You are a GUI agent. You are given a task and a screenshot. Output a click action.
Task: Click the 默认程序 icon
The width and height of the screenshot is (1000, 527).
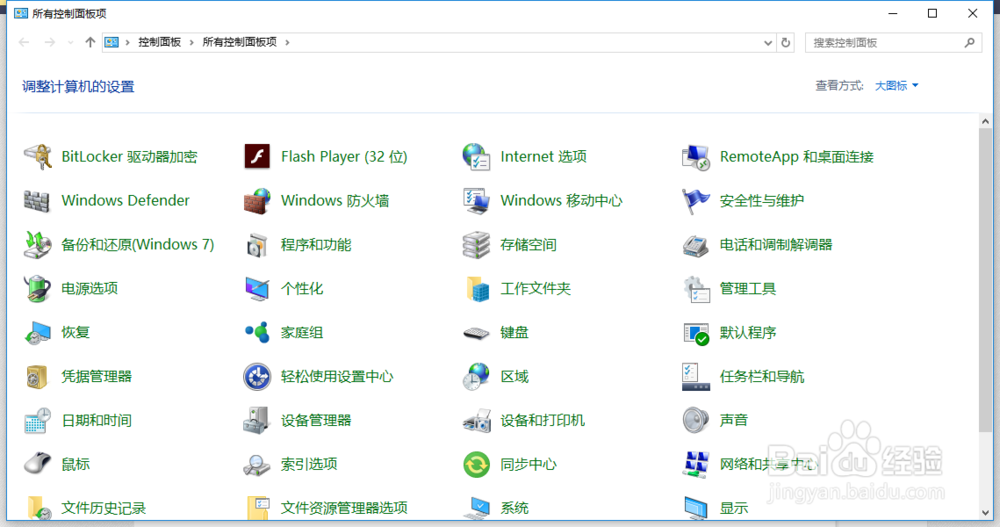coord(696,332)
